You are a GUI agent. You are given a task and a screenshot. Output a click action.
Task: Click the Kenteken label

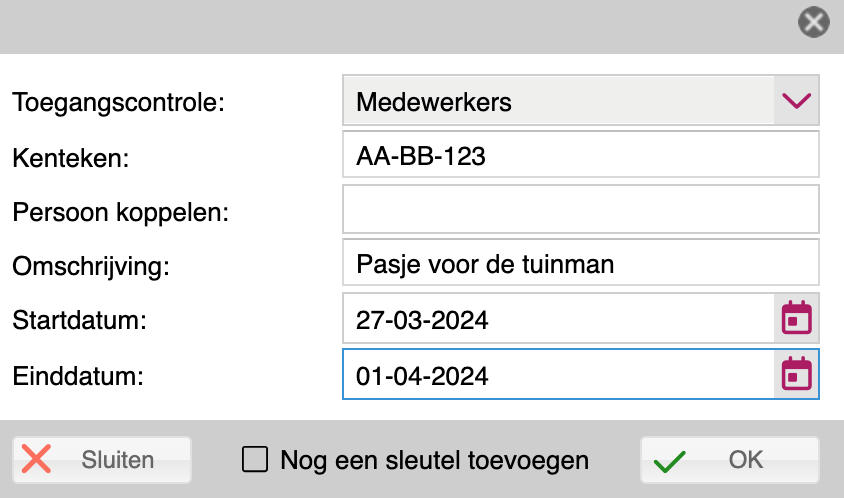point(71,158)
